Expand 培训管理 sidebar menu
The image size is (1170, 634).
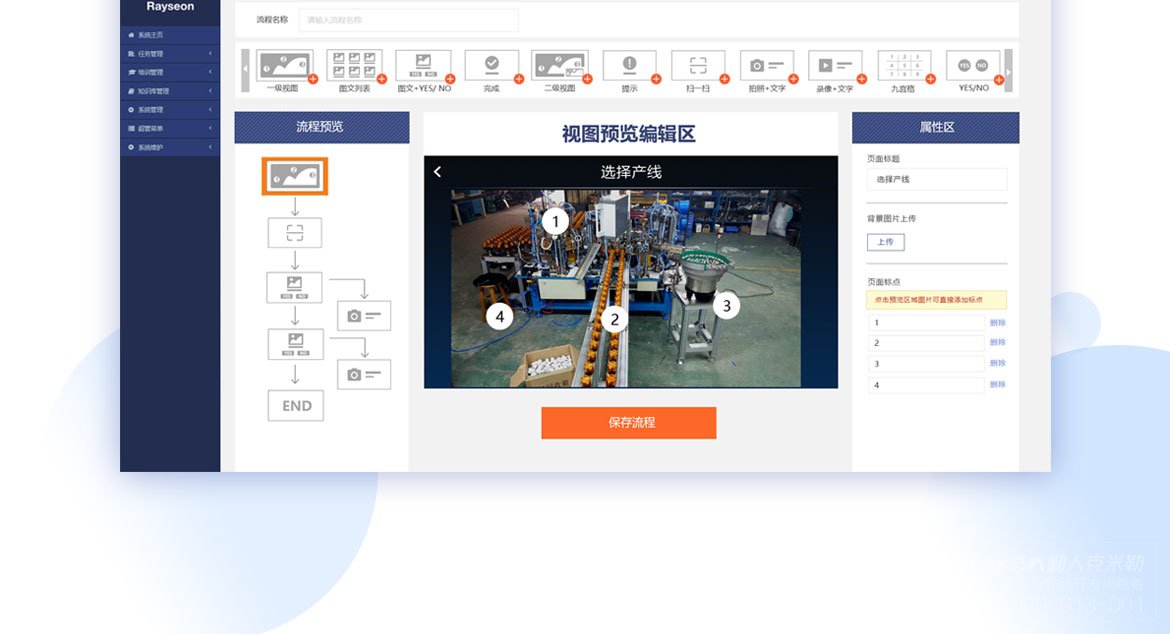[x=170, y=72]
